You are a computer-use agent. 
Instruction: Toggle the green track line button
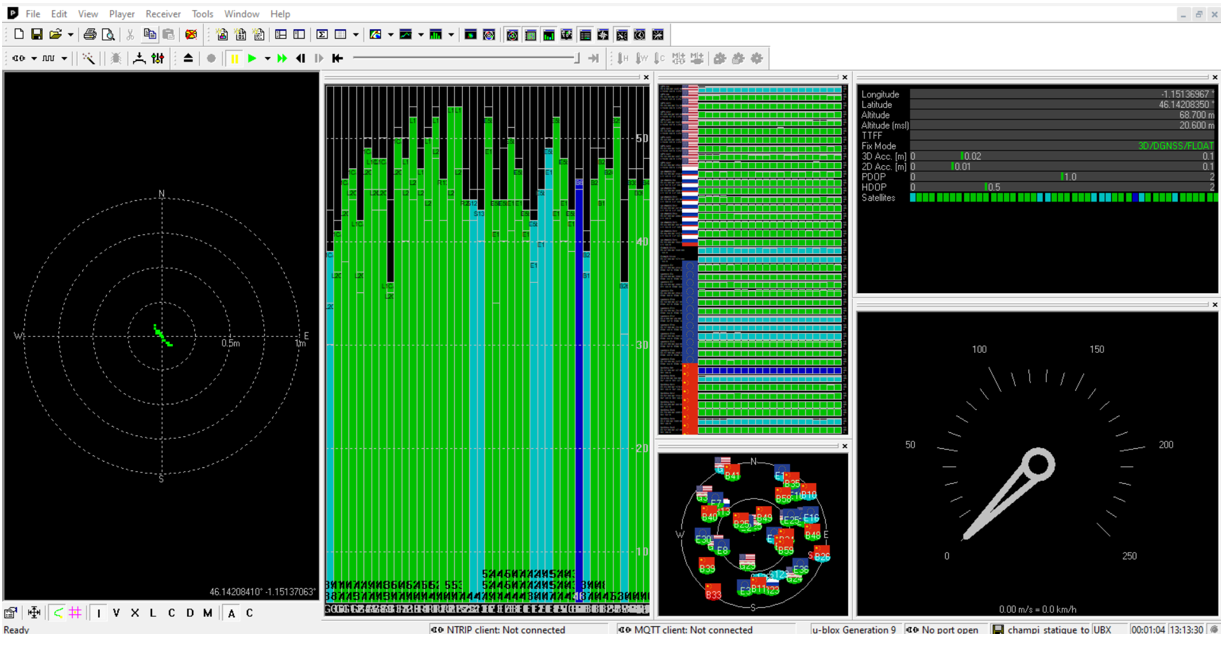[x=57, y=613]
